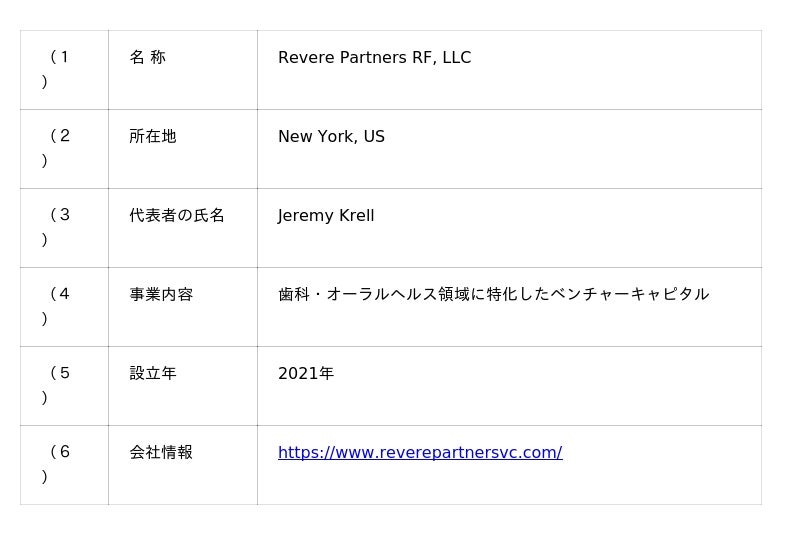
Task: Click the 所在地 row label
Action: (153, 136)
